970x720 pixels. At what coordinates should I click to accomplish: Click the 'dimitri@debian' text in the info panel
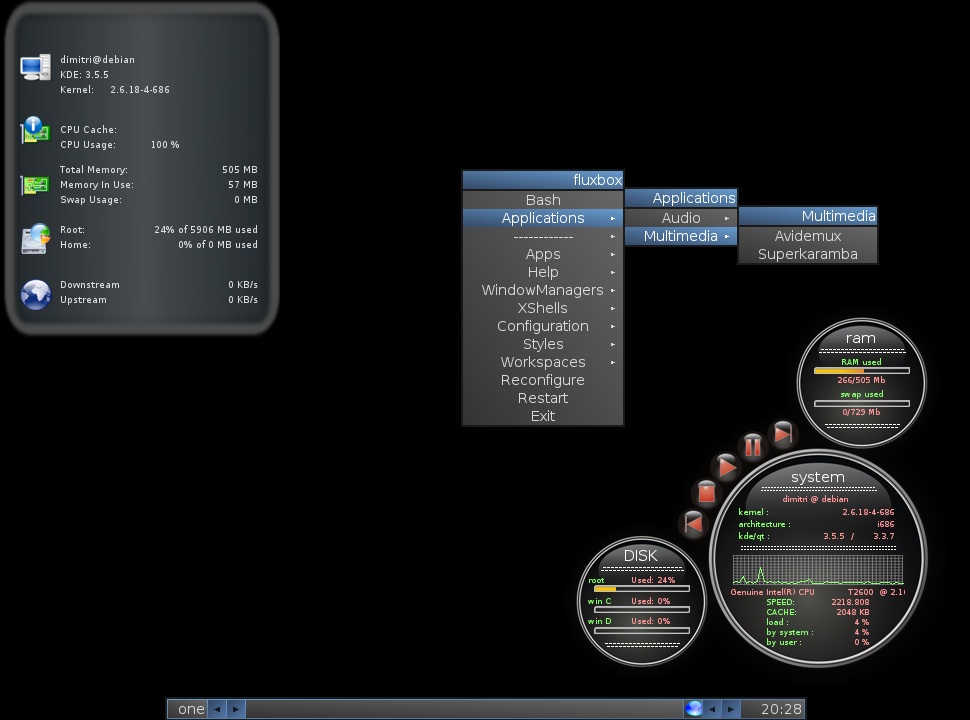(x=97, y=59)
